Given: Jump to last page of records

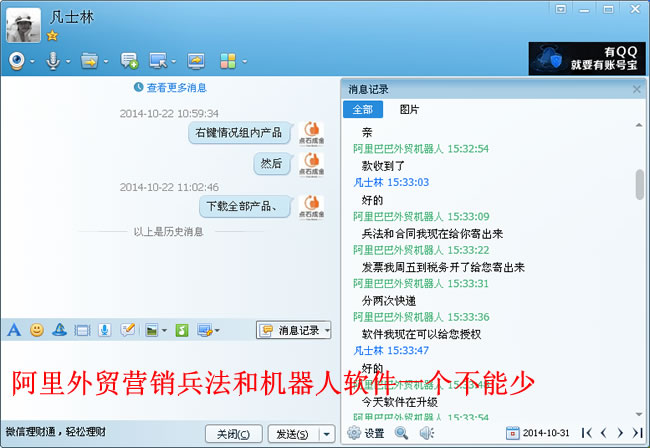Looking at the screenshot, I should pos(638,433).
